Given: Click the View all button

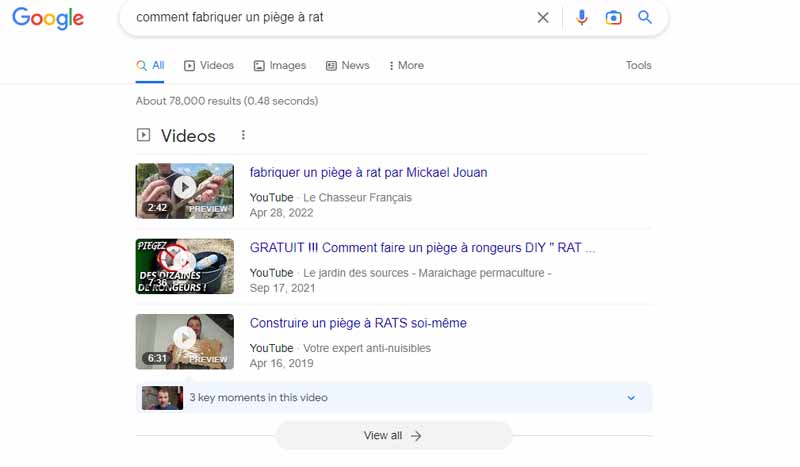Looking at the screenshot, I should coord(393,435).
